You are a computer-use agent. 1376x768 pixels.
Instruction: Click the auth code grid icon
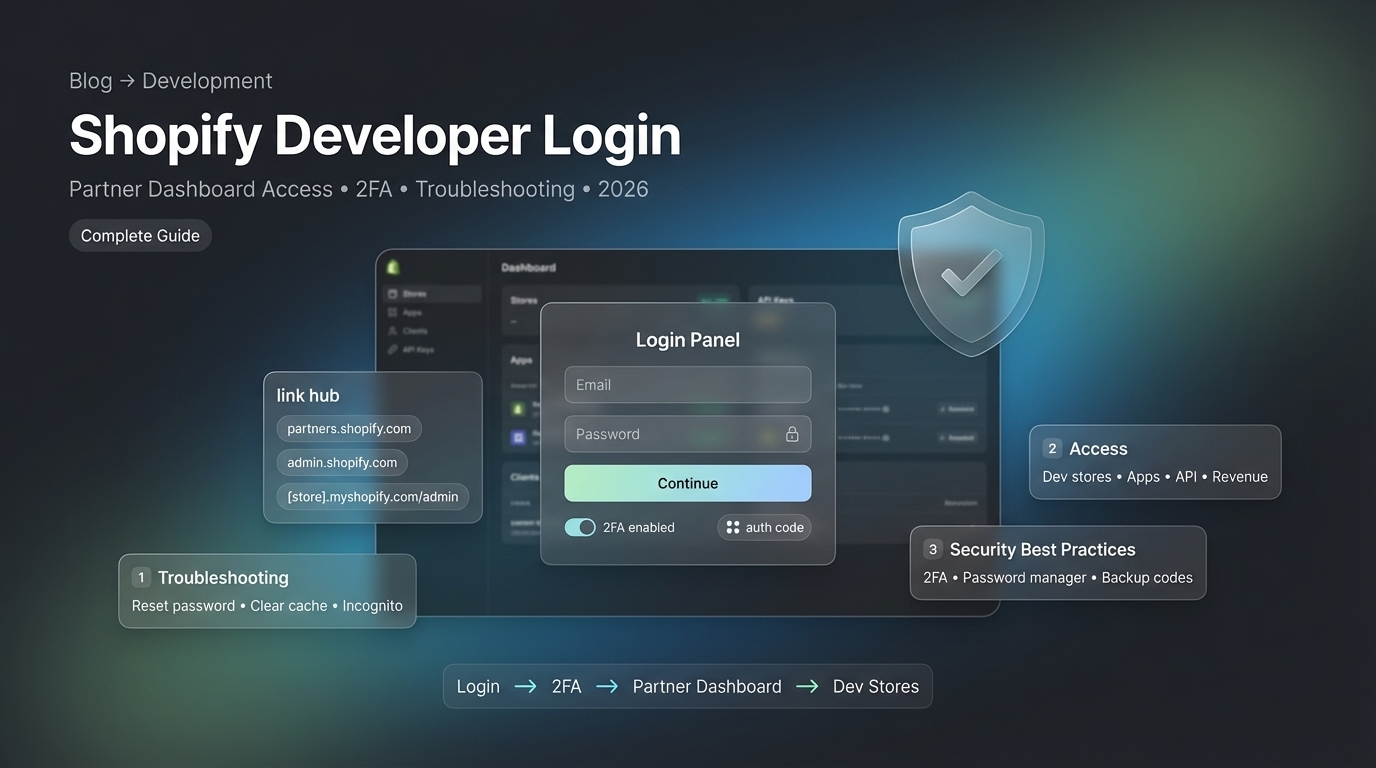point(734,527)
